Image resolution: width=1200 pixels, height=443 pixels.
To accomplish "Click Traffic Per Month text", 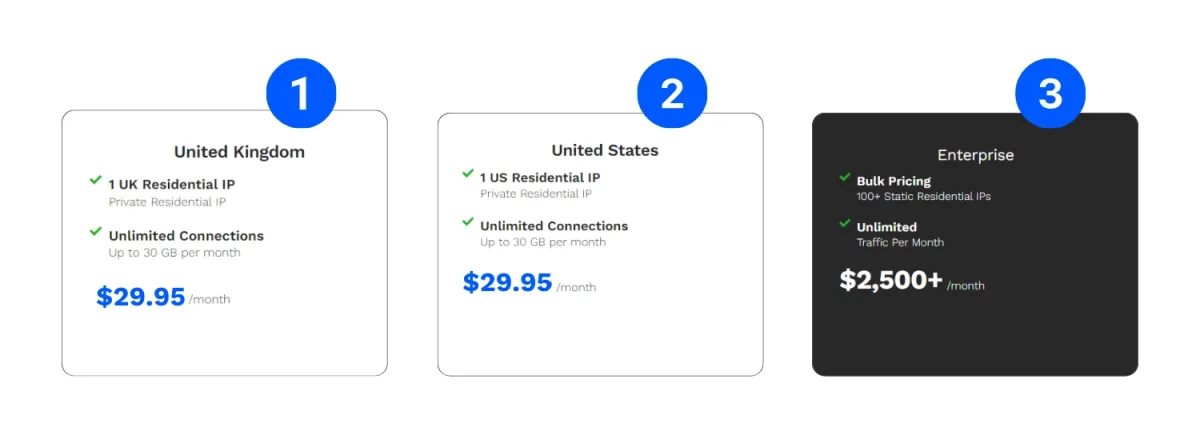I will pos(900,243).
